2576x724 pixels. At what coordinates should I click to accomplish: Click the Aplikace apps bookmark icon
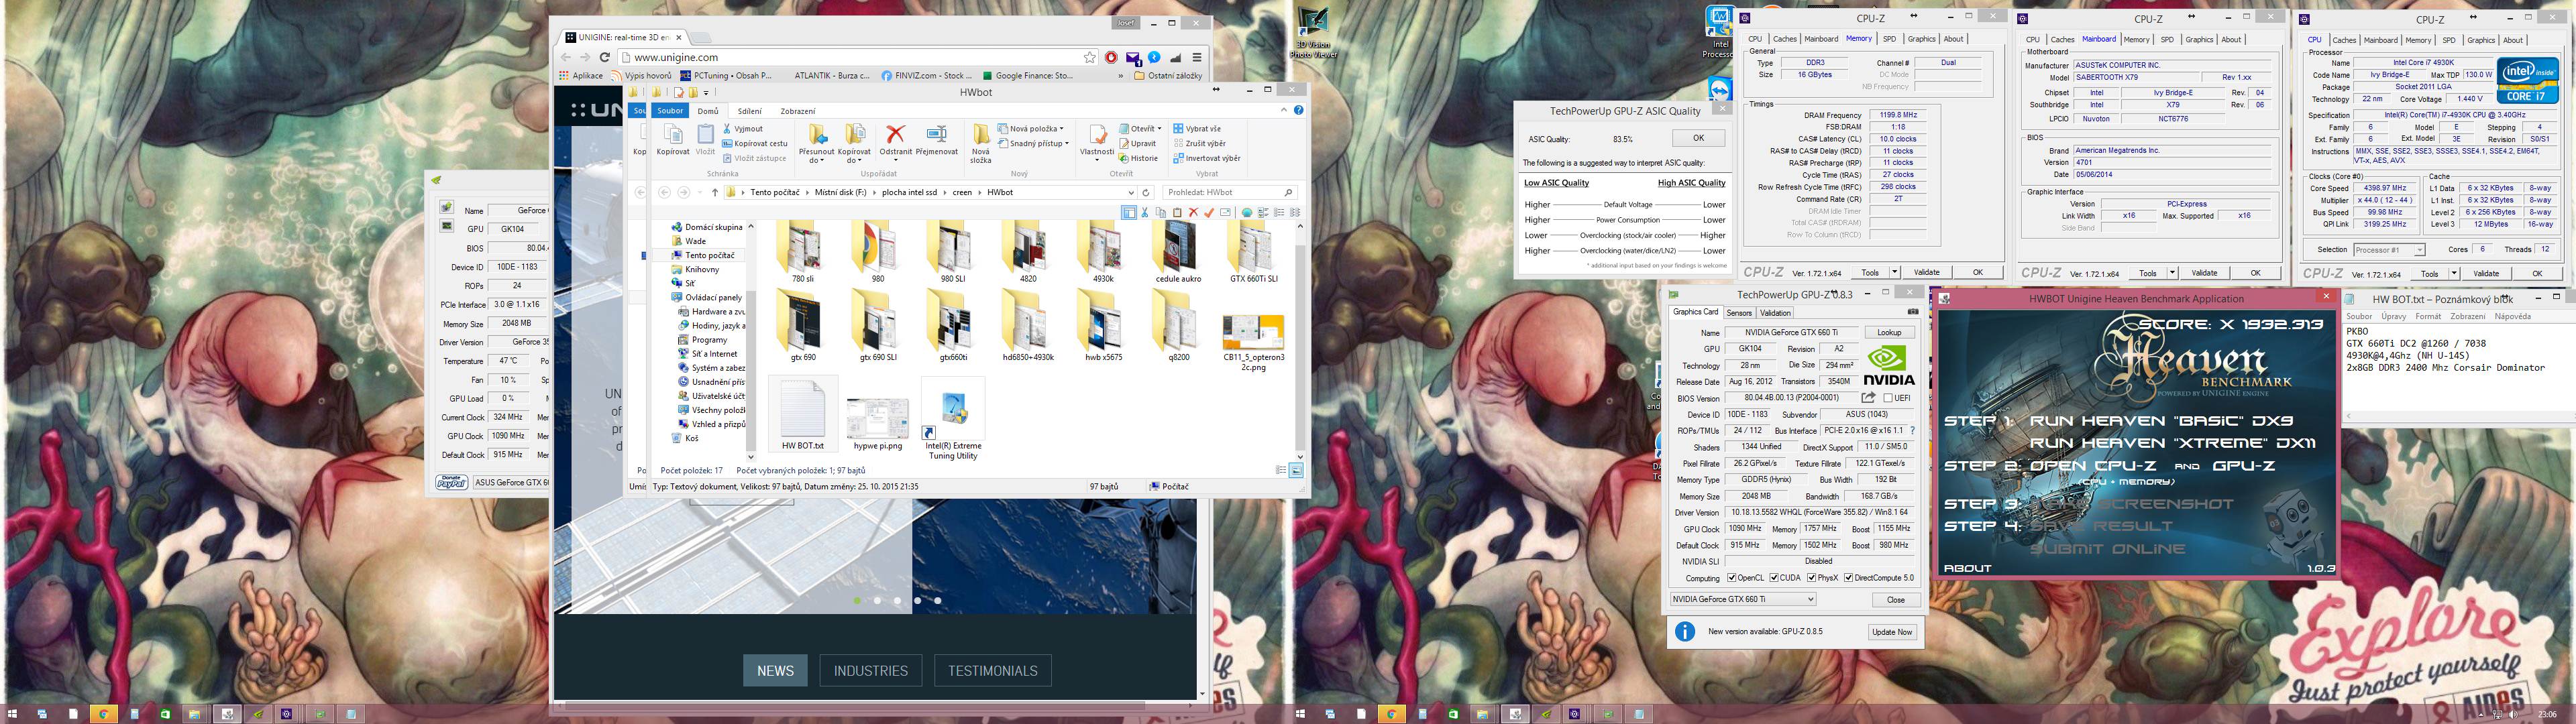582,75
